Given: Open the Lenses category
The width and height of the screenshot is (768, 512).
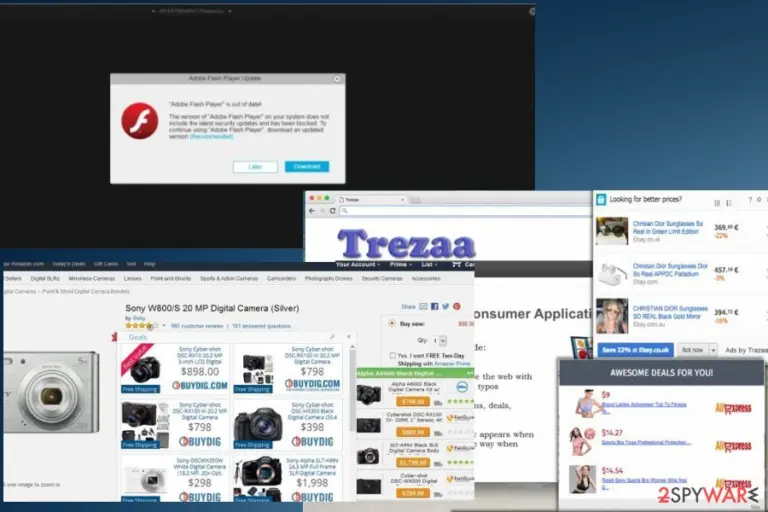Looking at the screenshot, I should coord(132,278).
